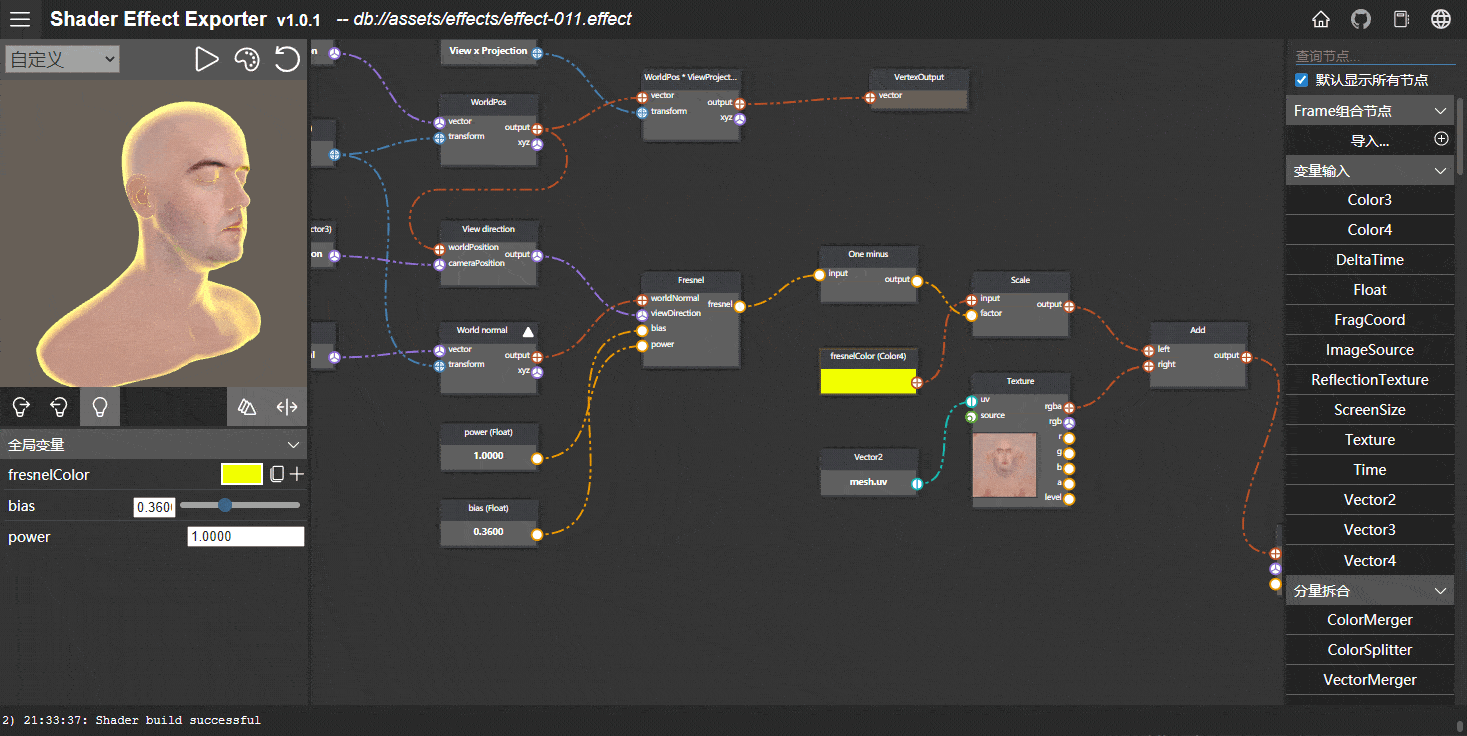Select the ColorSplitter node entry
1467x736 pixels.
[x=1369, y=650]
